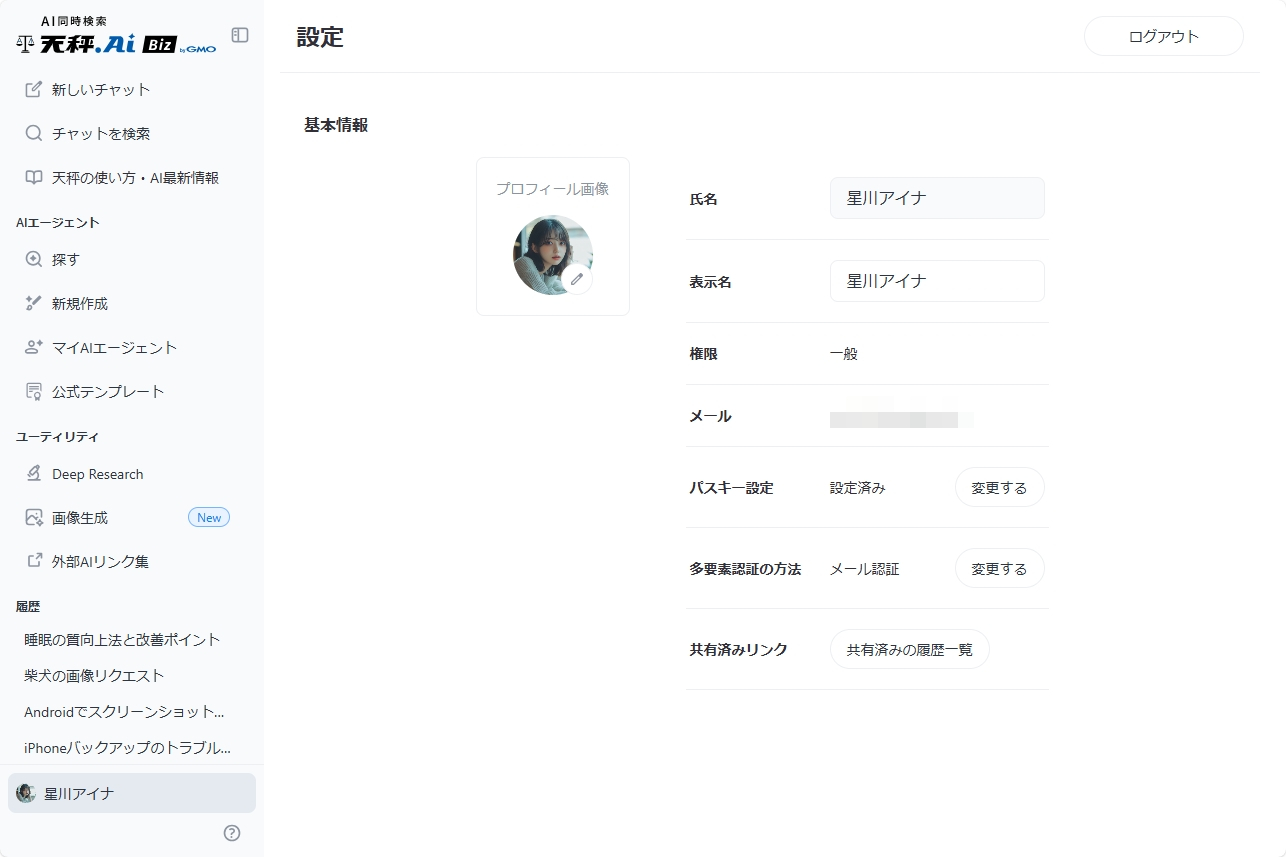
Task: Edit profile picture via the pencil icon
Action: [578, 281]
